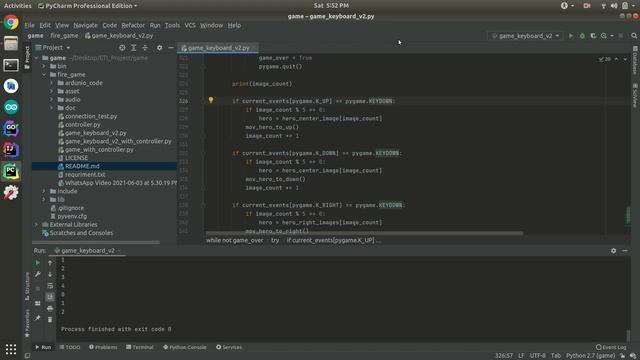Image resolution: width=640 pixels, height=360 pixels.
Task: Toggle soft-wrap in Run console
Action: click(x=50, y=286)
